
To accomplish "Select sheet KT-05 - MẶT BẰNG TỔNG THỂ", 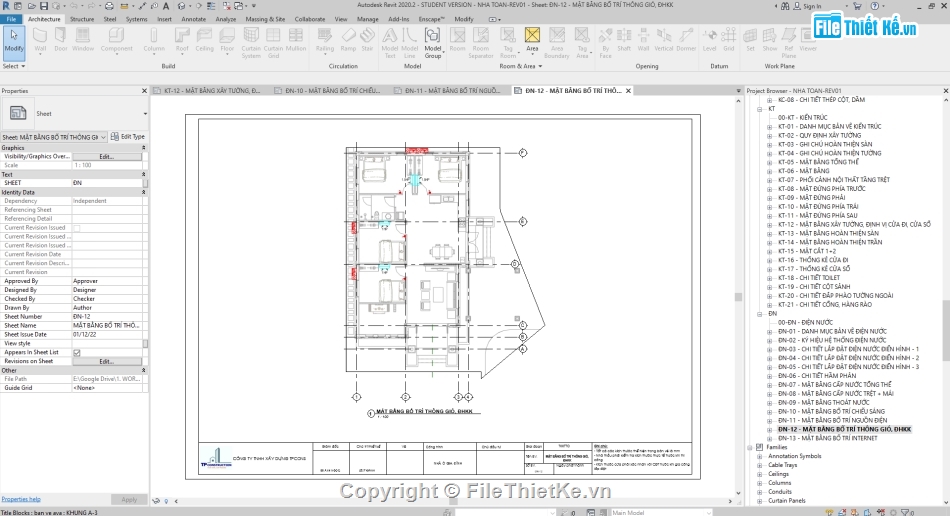I will 819,162.
